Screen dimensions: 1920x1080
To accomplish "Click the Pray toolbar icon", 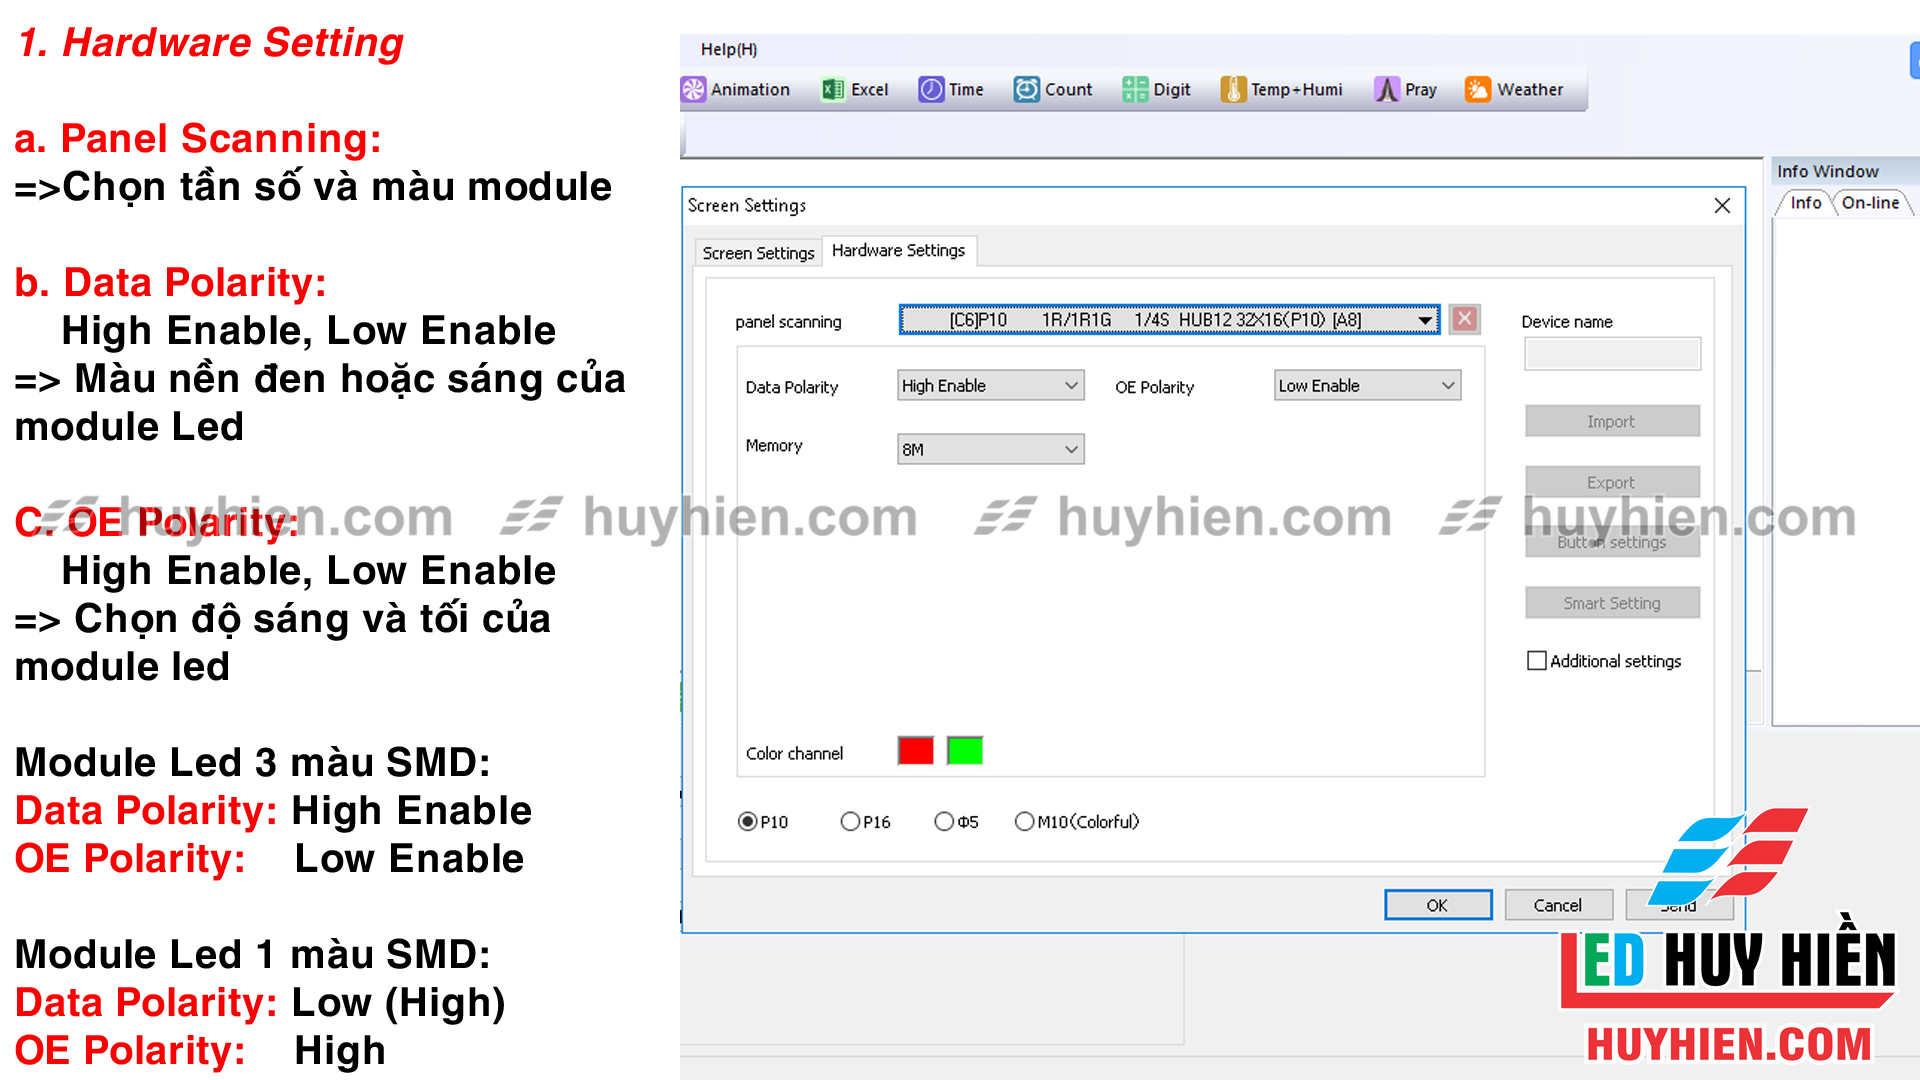I will tap(1387, 90).
